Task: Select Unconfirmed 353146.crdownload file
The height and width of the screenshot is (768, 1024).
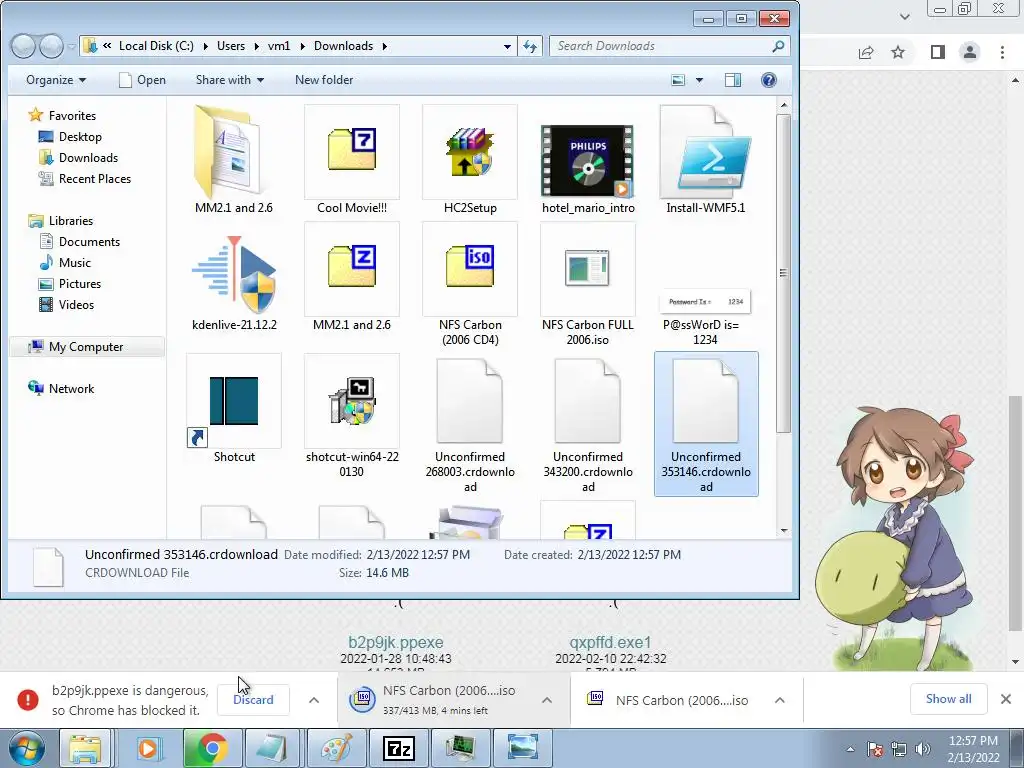Action: tap(706, 424)
